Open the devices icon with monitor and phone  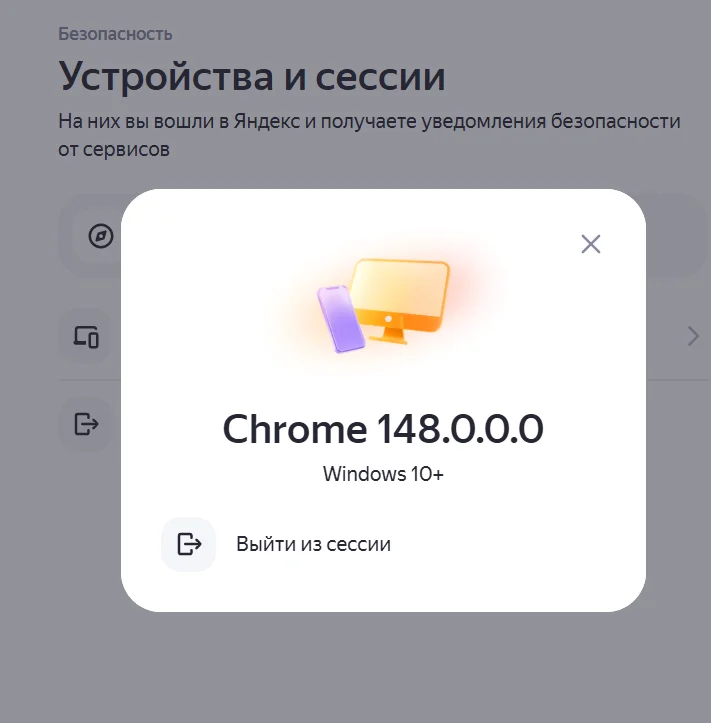tap(86, 337)
